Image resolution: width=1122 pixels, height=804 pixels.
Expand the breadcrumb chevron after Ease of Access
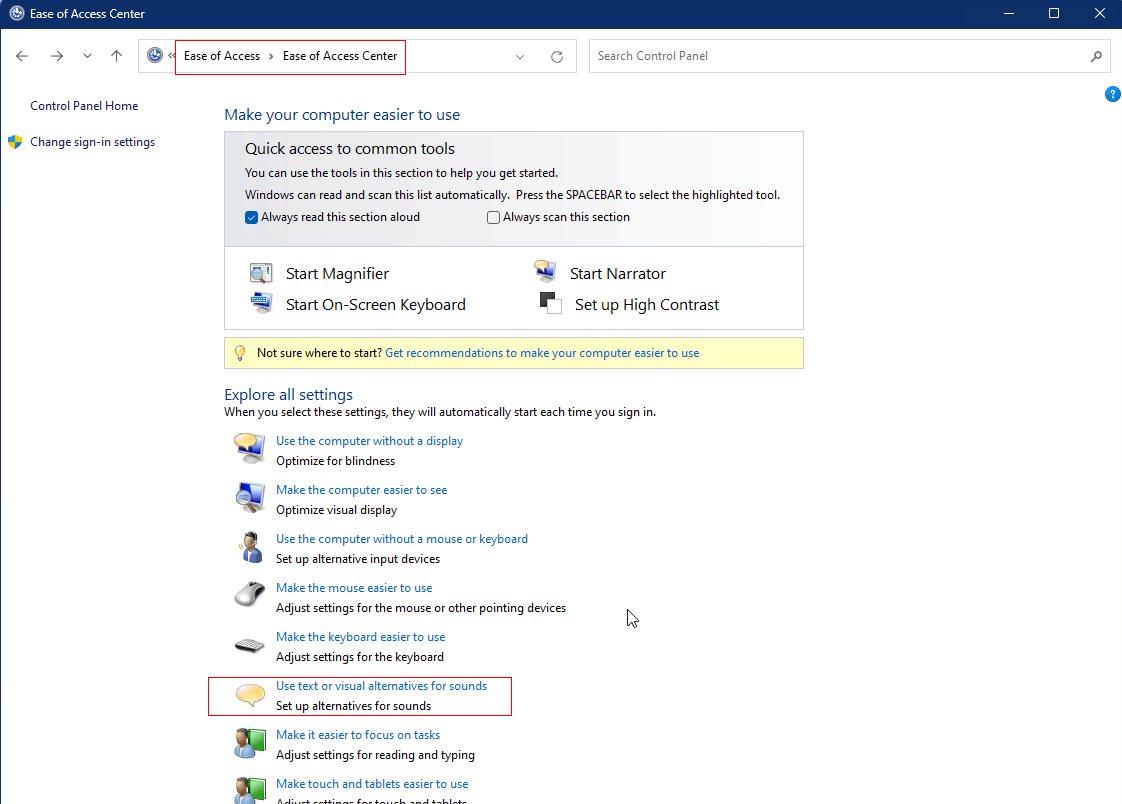pos(271,57)
